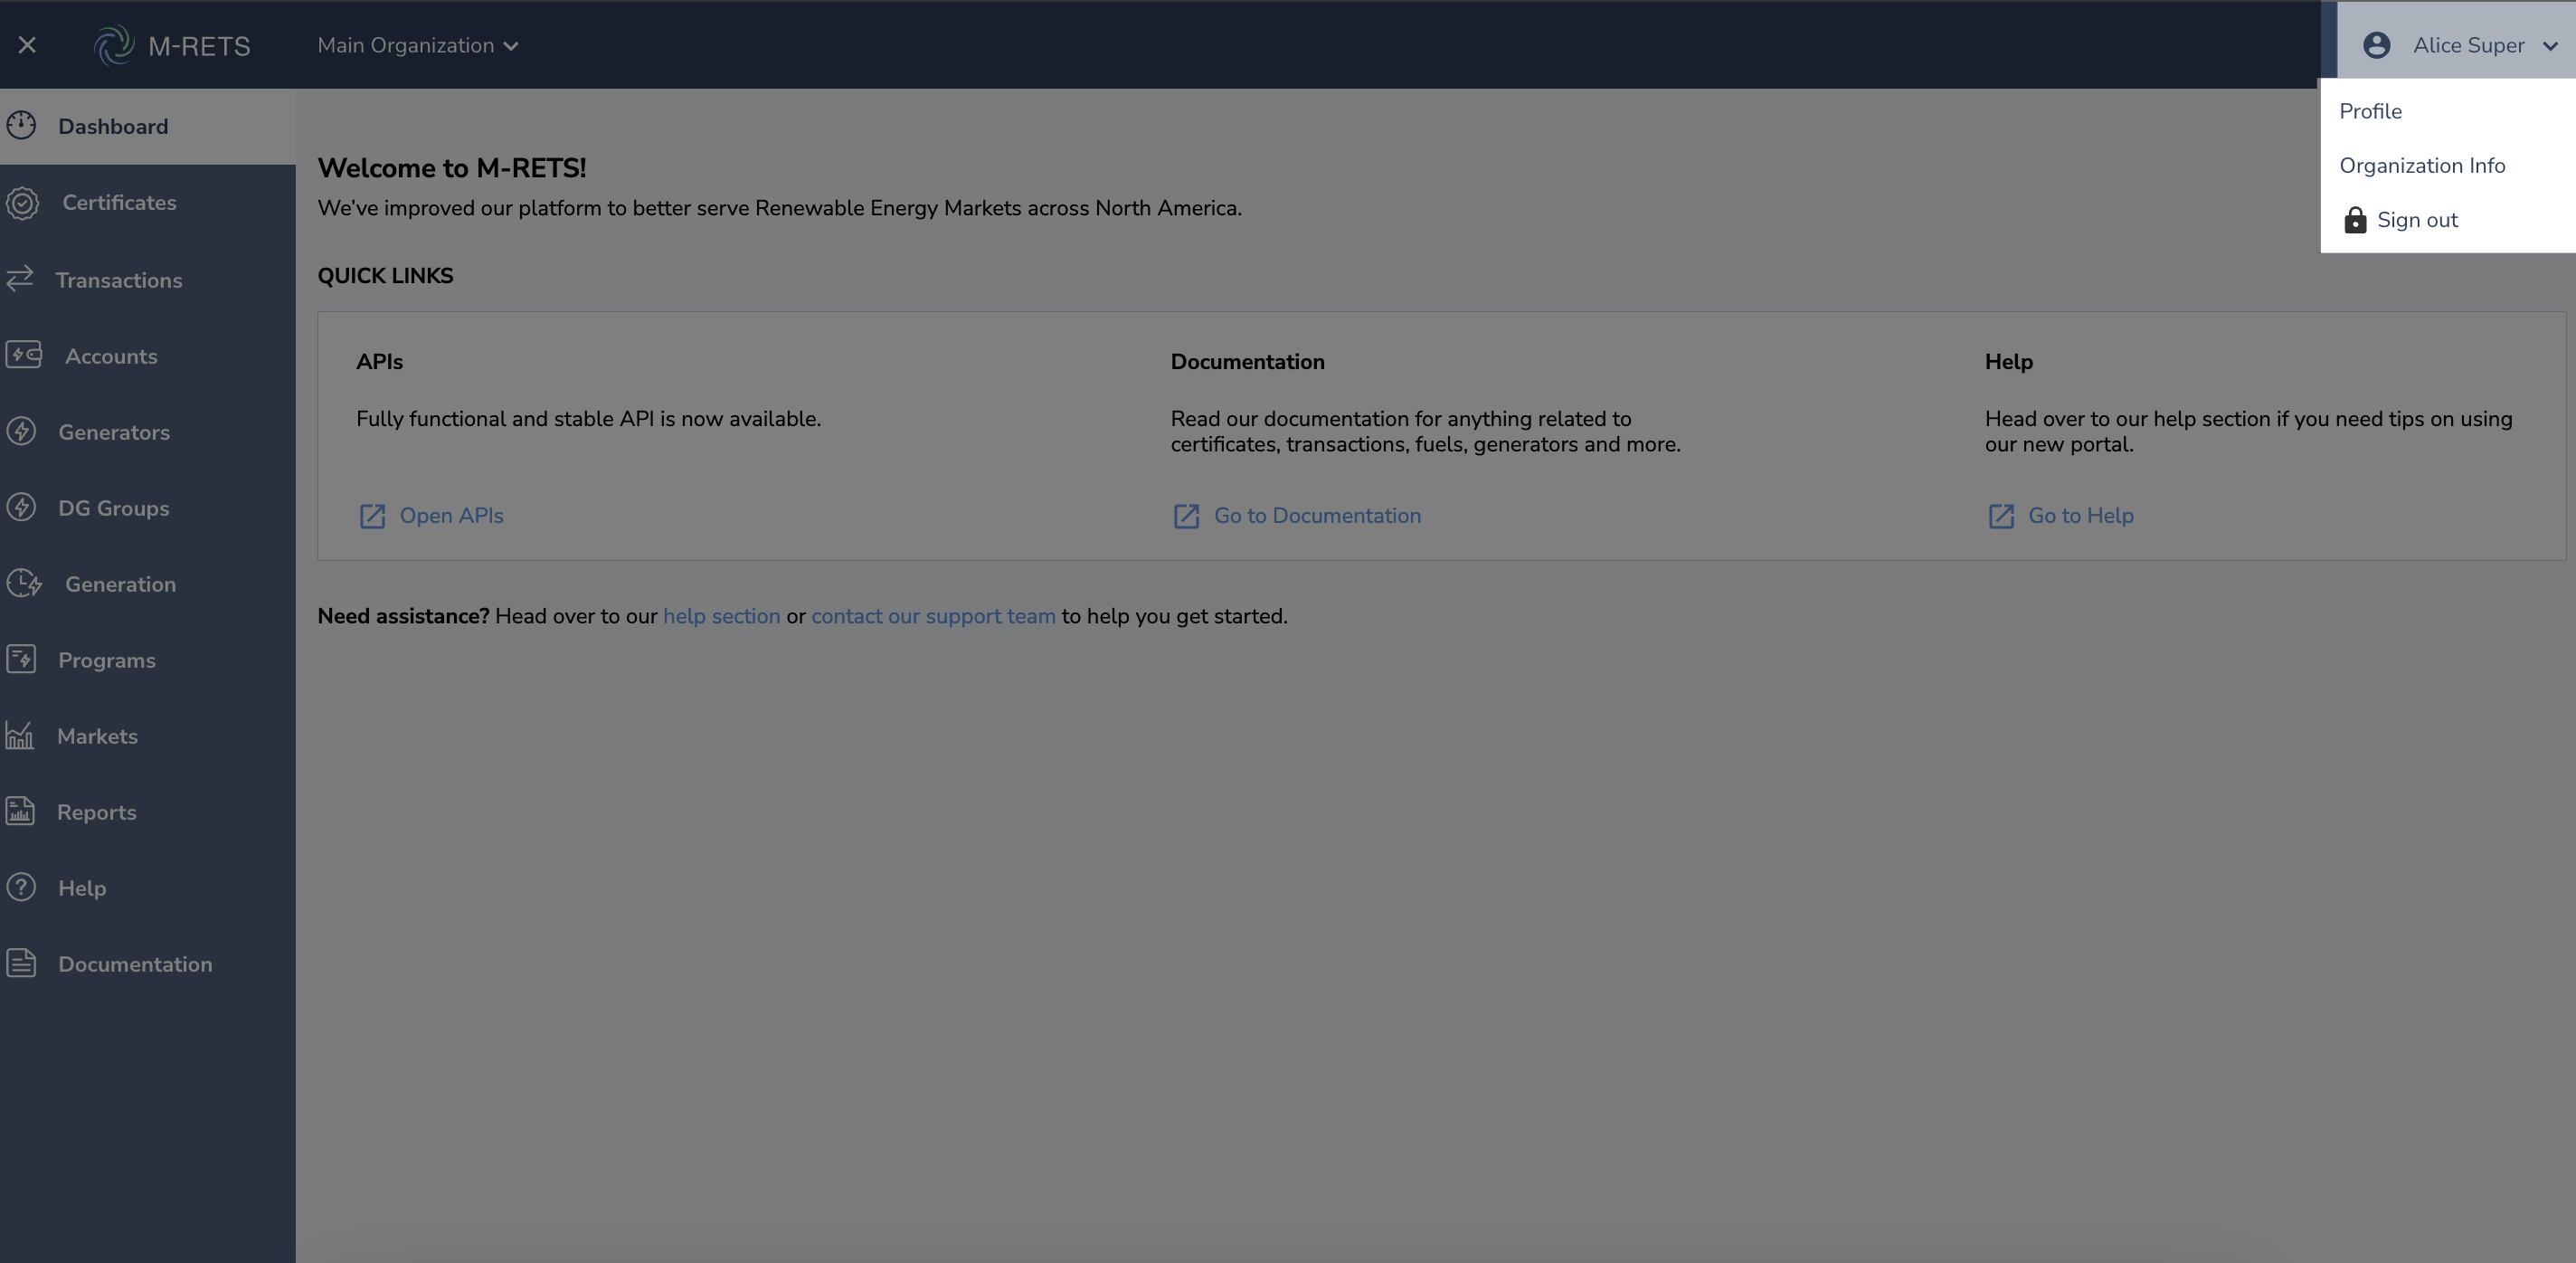Viewport: 2576px width, 1263px height.
Task: Close the sidebar with the X icon
Action: pos(27,45)
